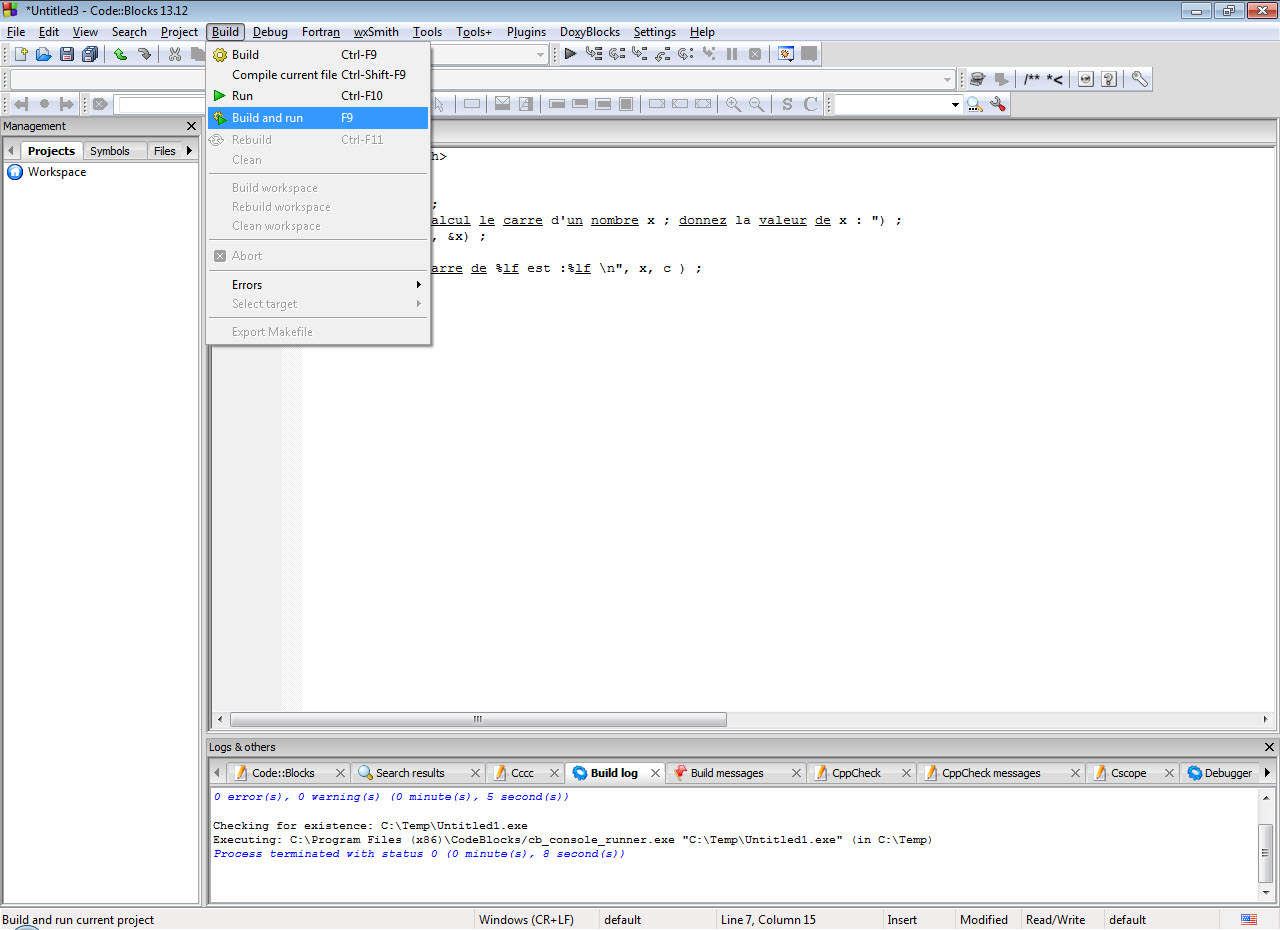The height and width of the screenshot is (930, 1280).
Task: Click the Extract documentation DoxyBlocks icon
Action: click(1001, 79)
